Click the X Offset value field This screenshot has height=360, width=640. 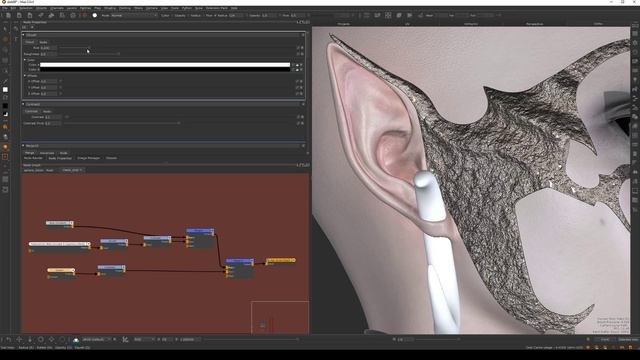[49, 81]
